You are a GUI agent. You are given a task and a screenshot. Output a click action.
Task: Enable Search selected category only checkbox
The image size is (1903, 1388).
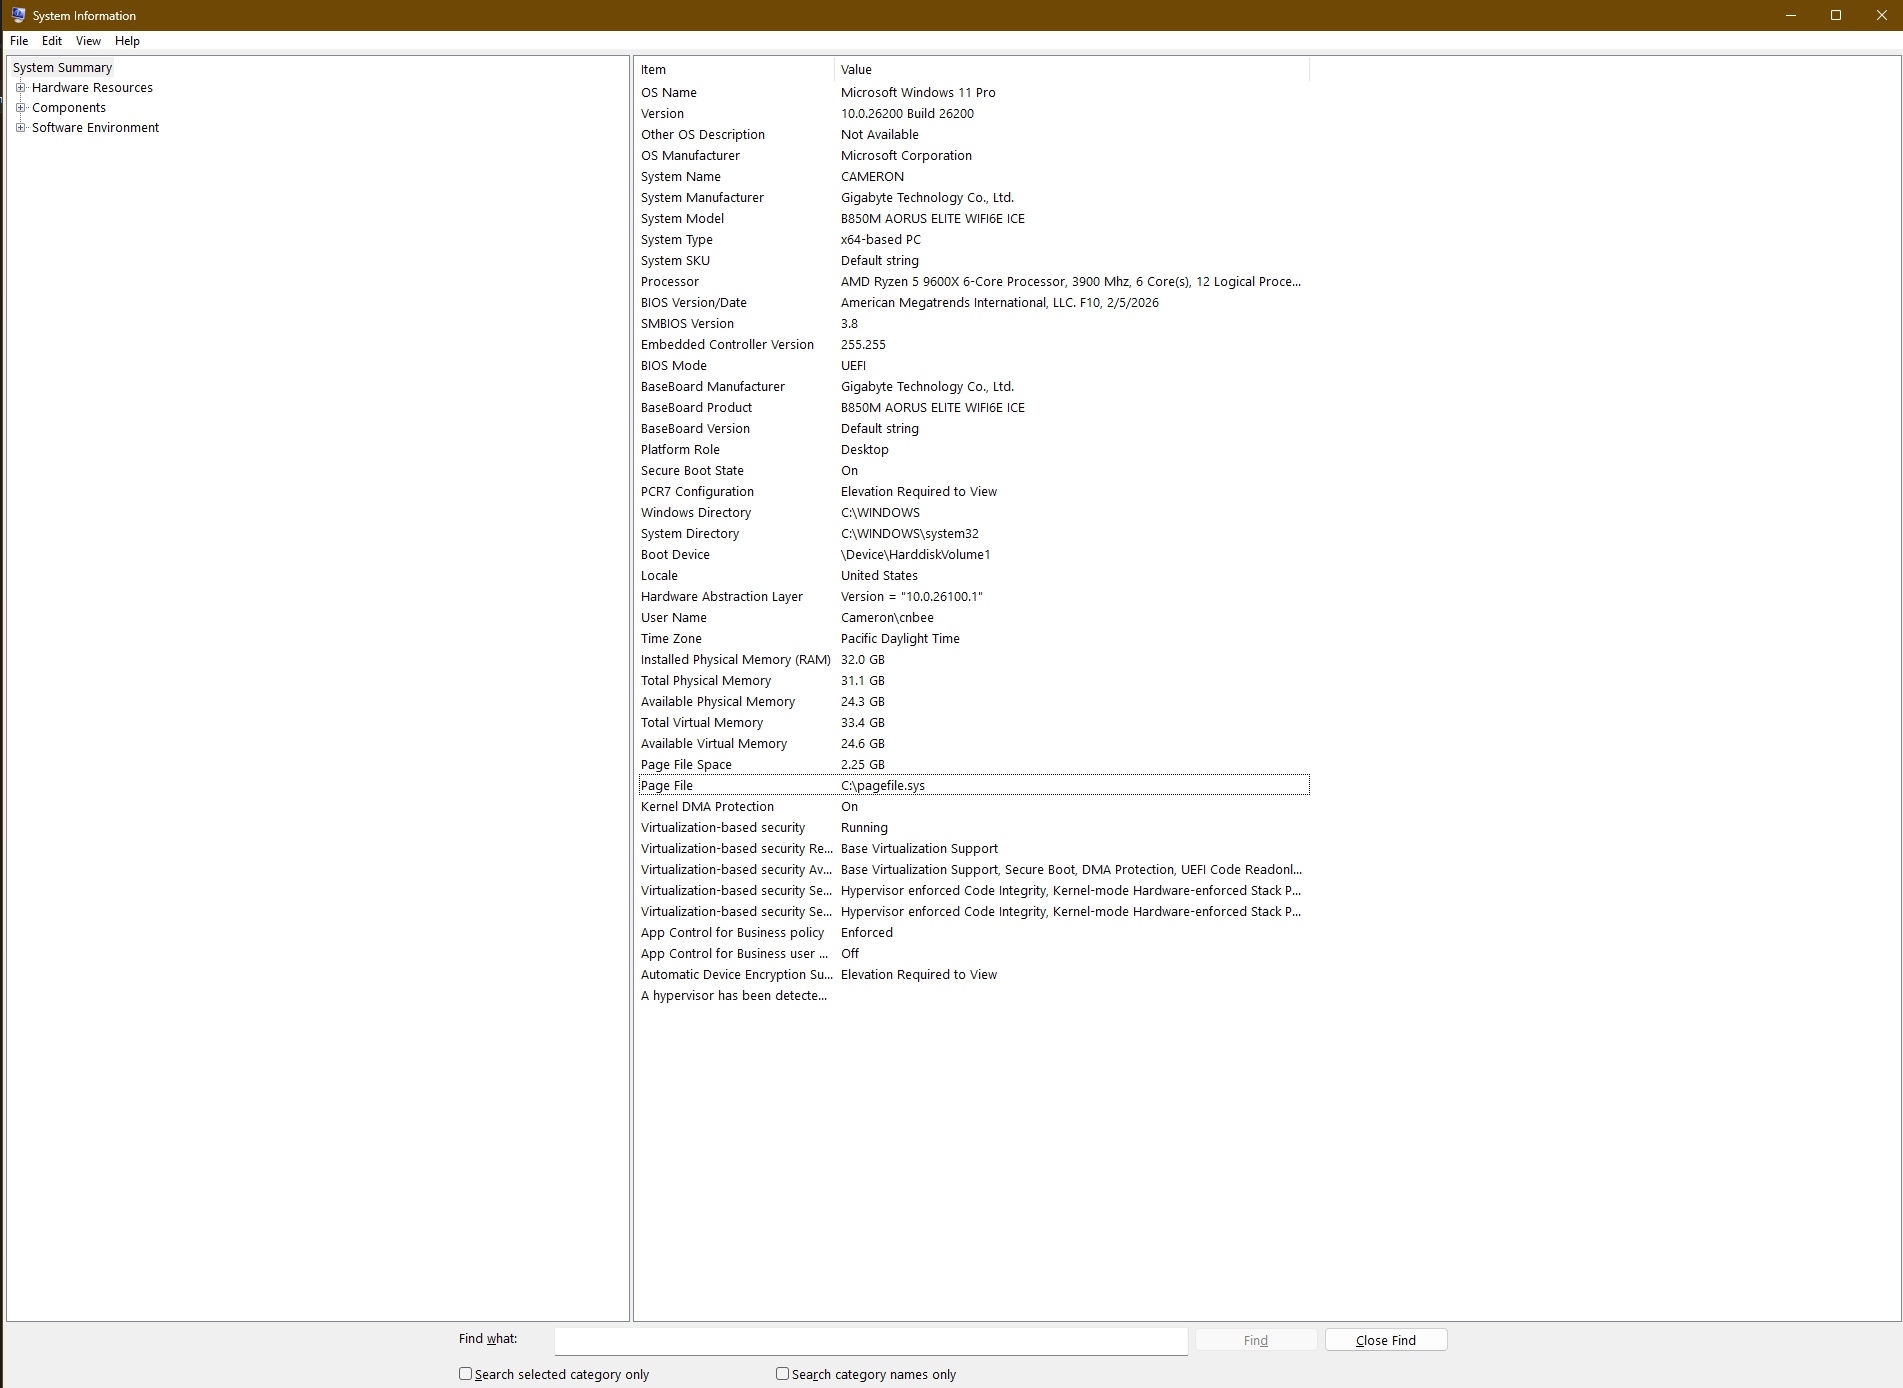pyautogui.click(x=465, y=1374)
